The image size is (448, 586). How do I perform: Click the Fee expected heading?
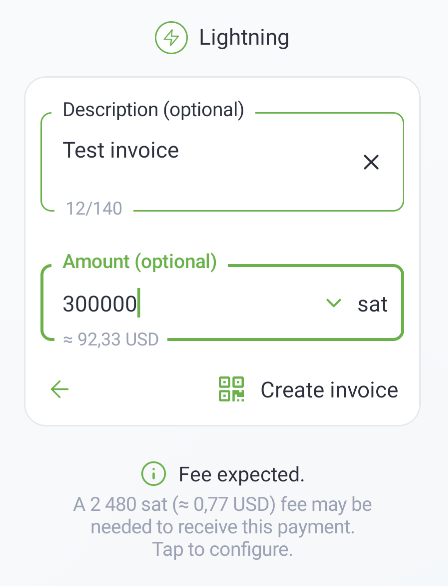[241, 475]
